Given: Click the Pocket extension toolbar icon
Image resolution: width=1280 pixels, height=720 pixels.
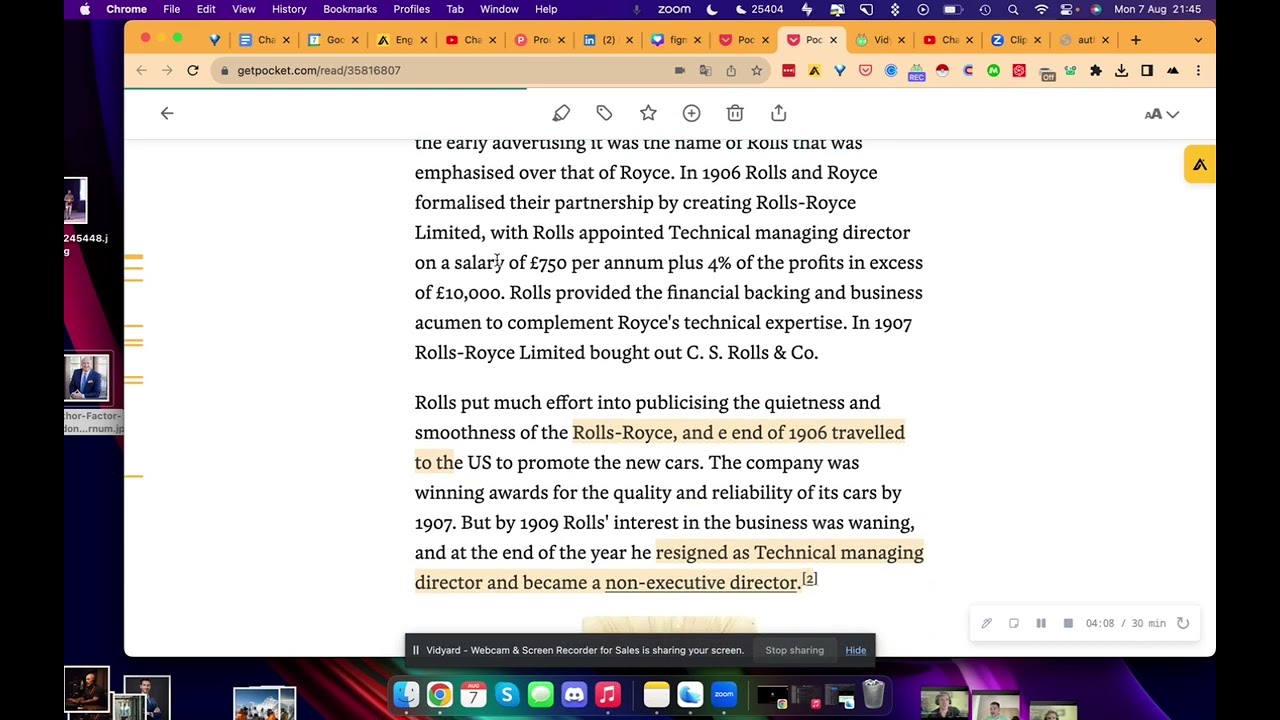Looking at the screenshot, I should tap(865, 71).
